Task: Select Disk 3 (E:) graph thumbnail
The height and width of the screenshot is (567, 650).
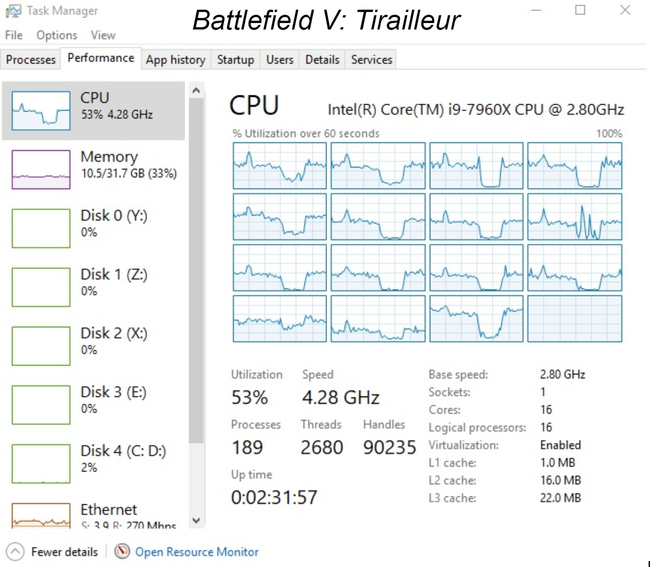Action: click(x=41, y=405)
